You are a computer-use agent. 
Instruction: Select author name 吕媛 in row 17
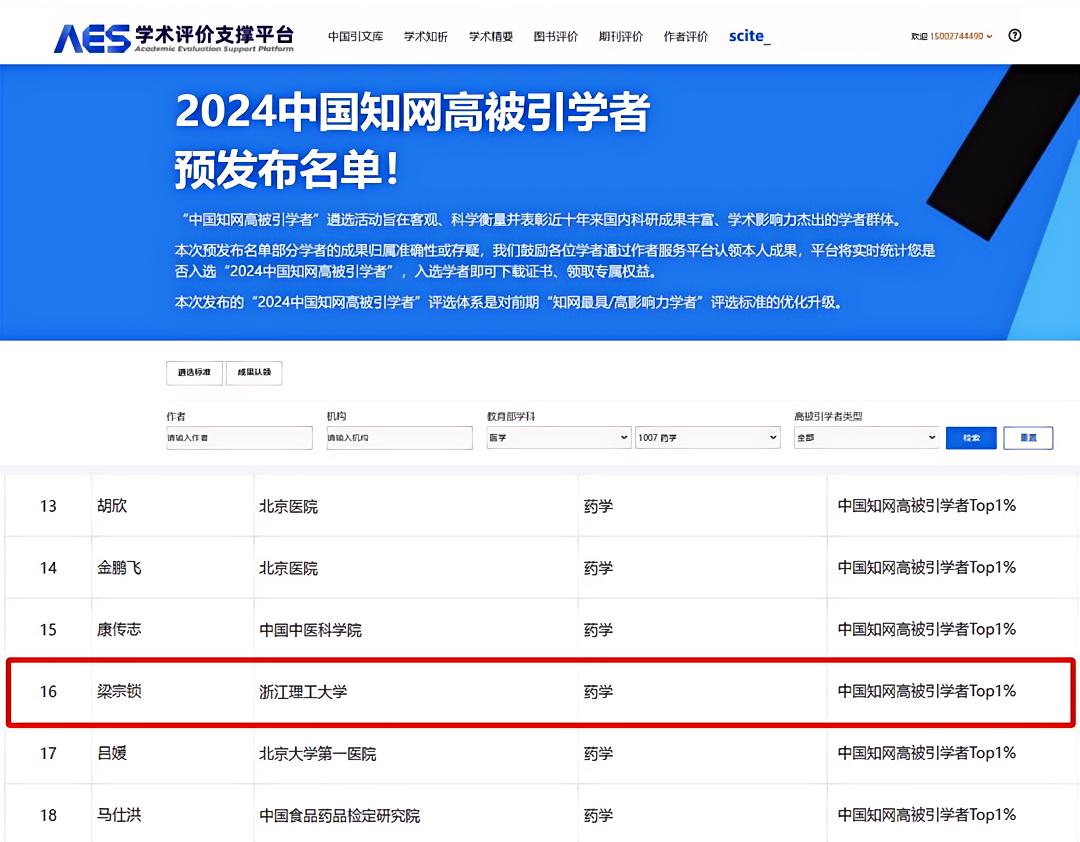point(112,753)
